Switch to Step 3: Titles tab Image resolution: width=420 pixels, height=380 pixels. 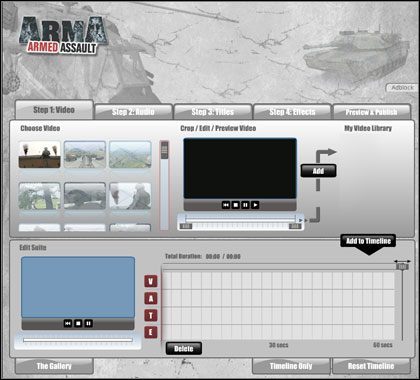coord(213,112)
